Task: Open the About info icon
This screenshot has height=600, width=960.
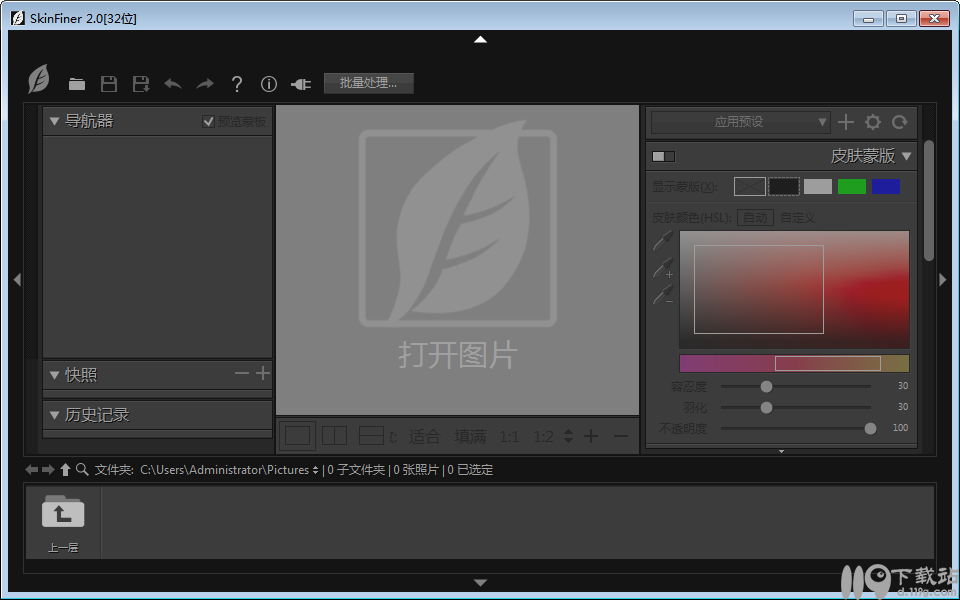Action: point(269,84)
